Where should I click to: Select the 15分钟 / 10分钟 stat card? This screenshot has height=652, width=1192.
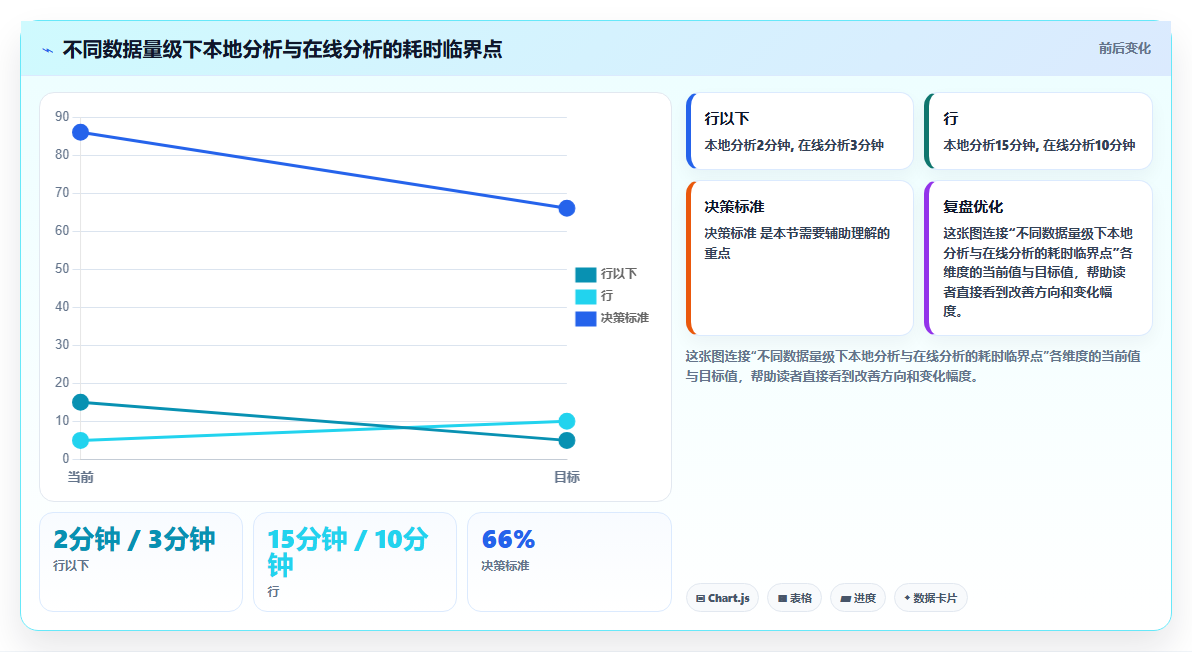(355, 562)
